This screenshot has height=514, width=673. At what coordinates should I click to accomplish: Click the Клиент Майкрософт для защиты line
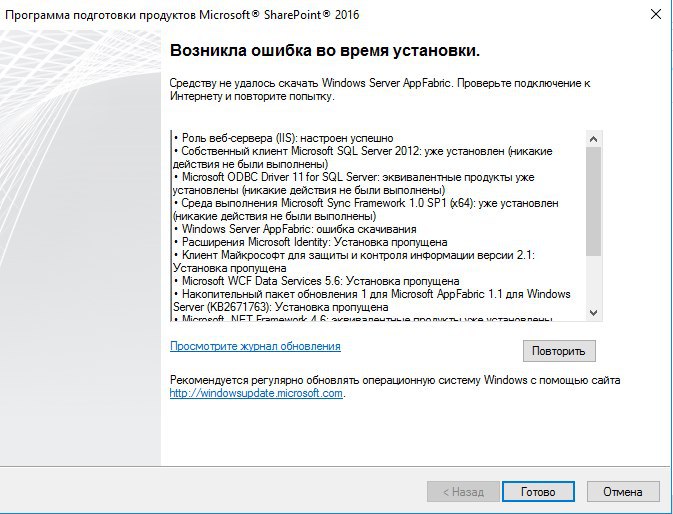[x=354, y=261]
